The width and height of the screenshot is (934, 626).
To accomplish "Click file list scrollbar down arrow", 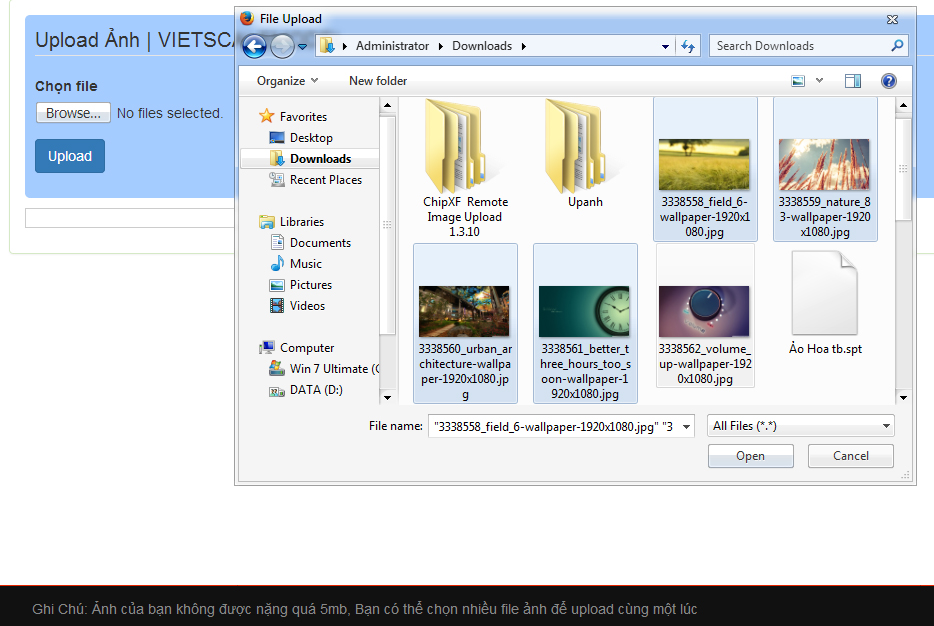I will click(903, 397).
